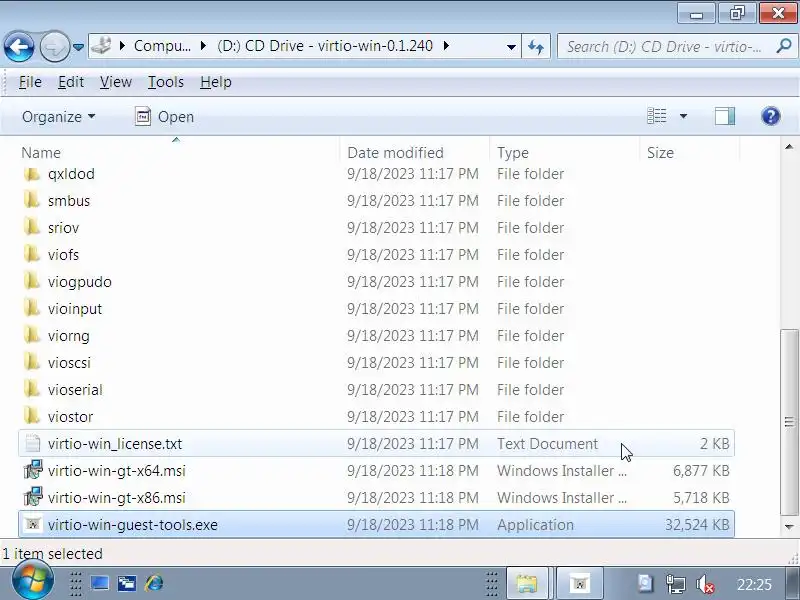This screenshot has width=800, height=600.
Task: Click the vertical scrollbar thumb
Action: coord(789,422)
